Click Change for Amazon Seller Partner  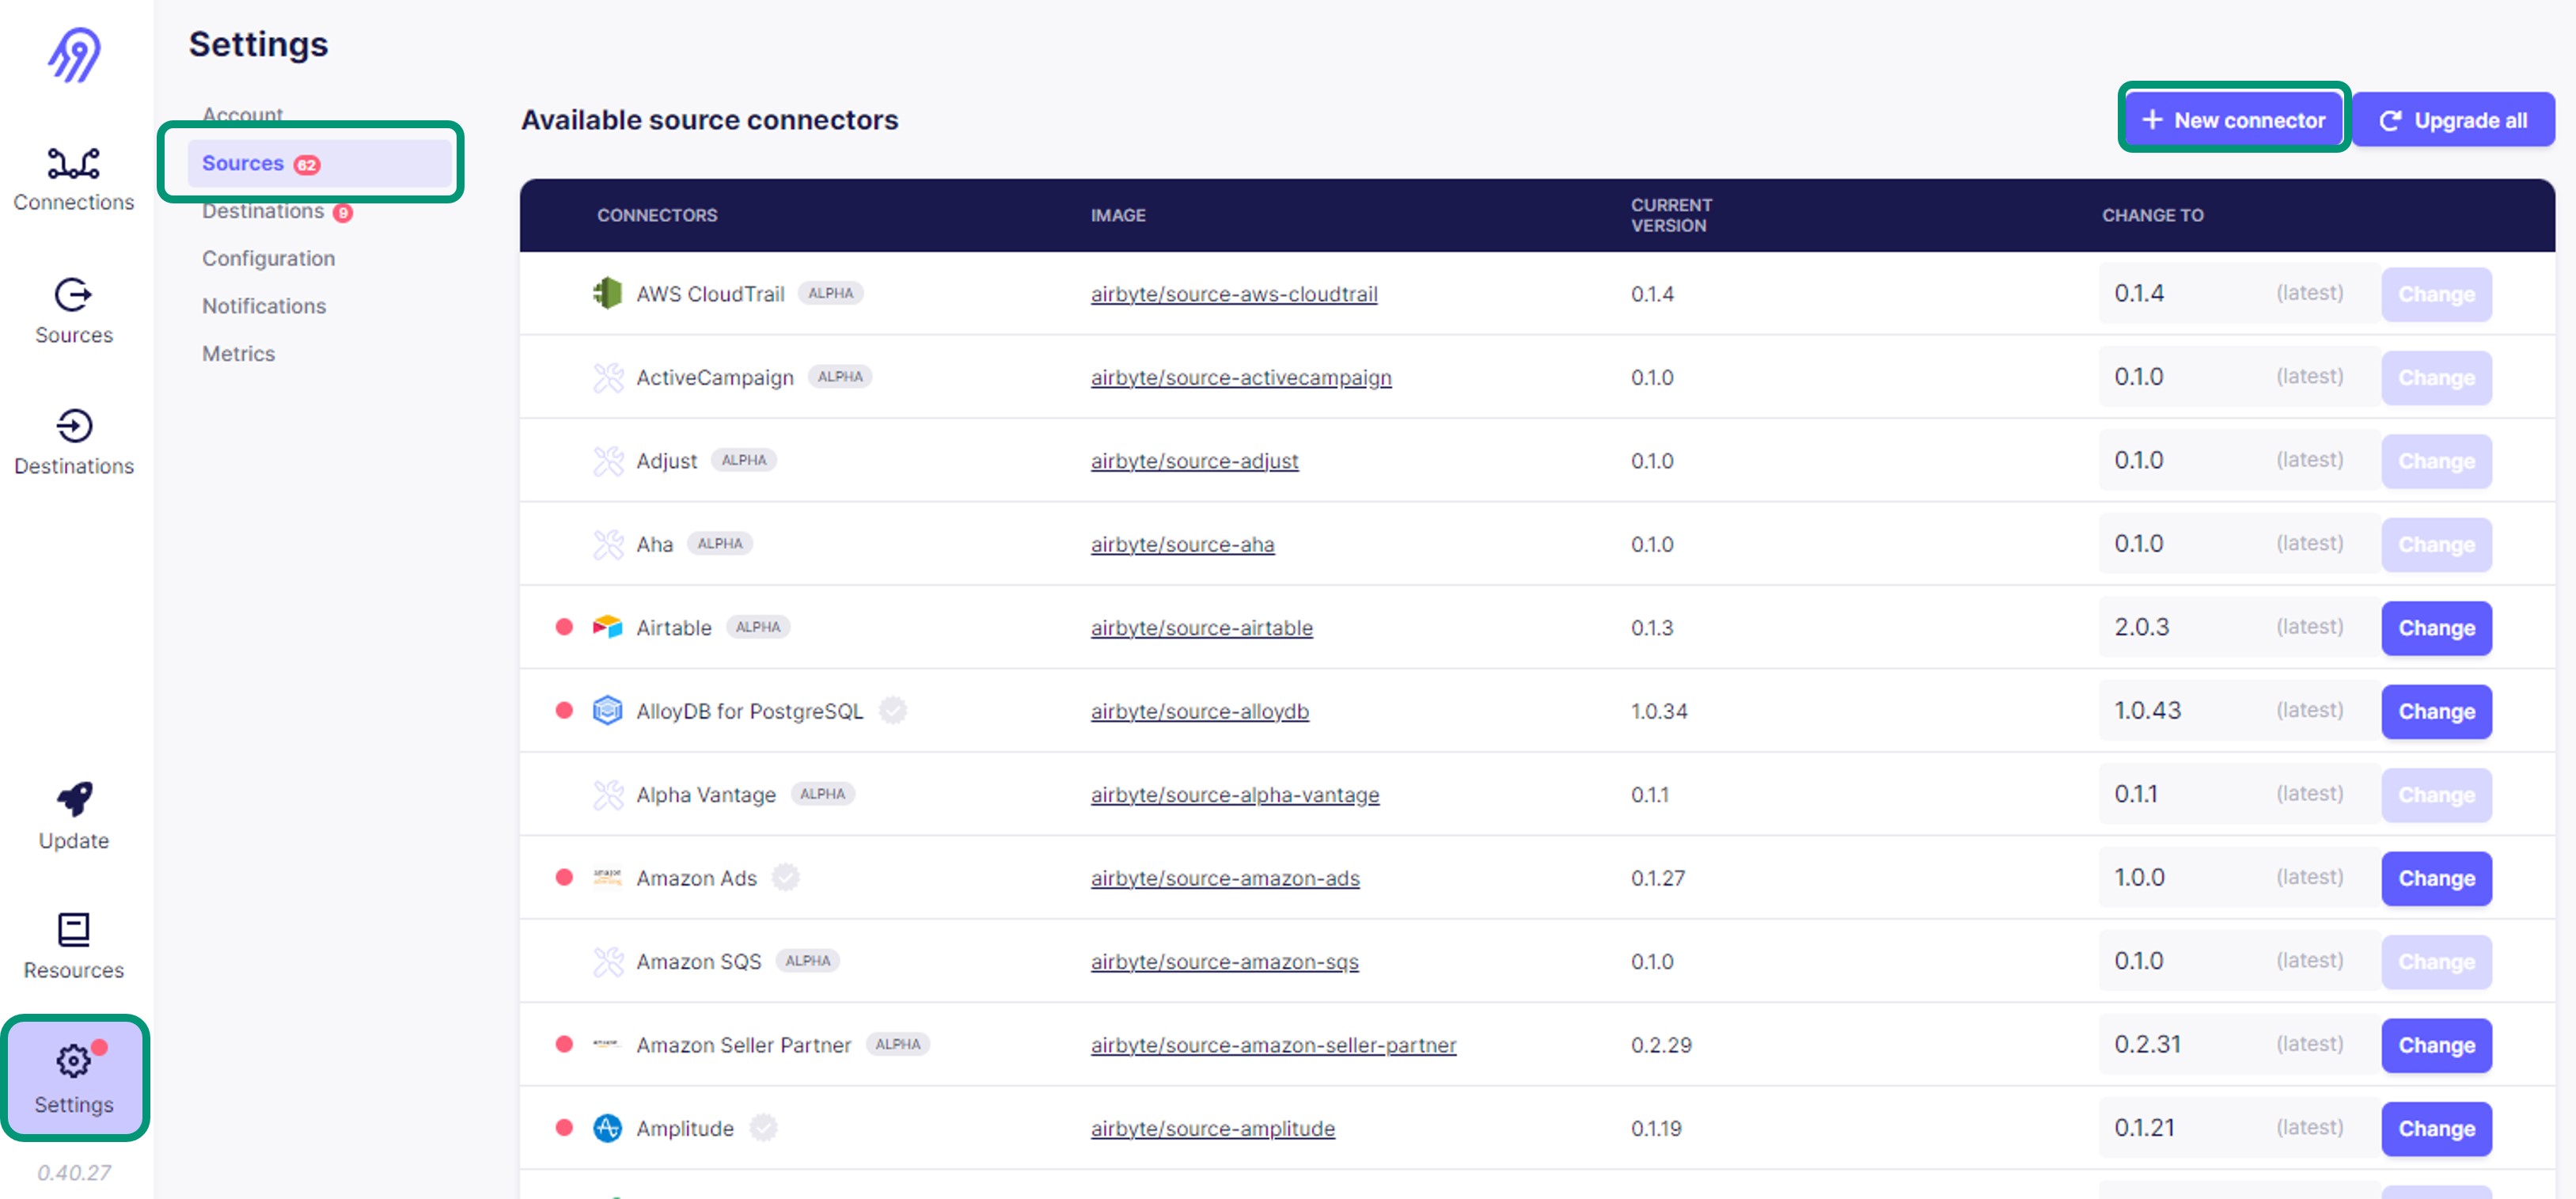coord(2436,1045)
